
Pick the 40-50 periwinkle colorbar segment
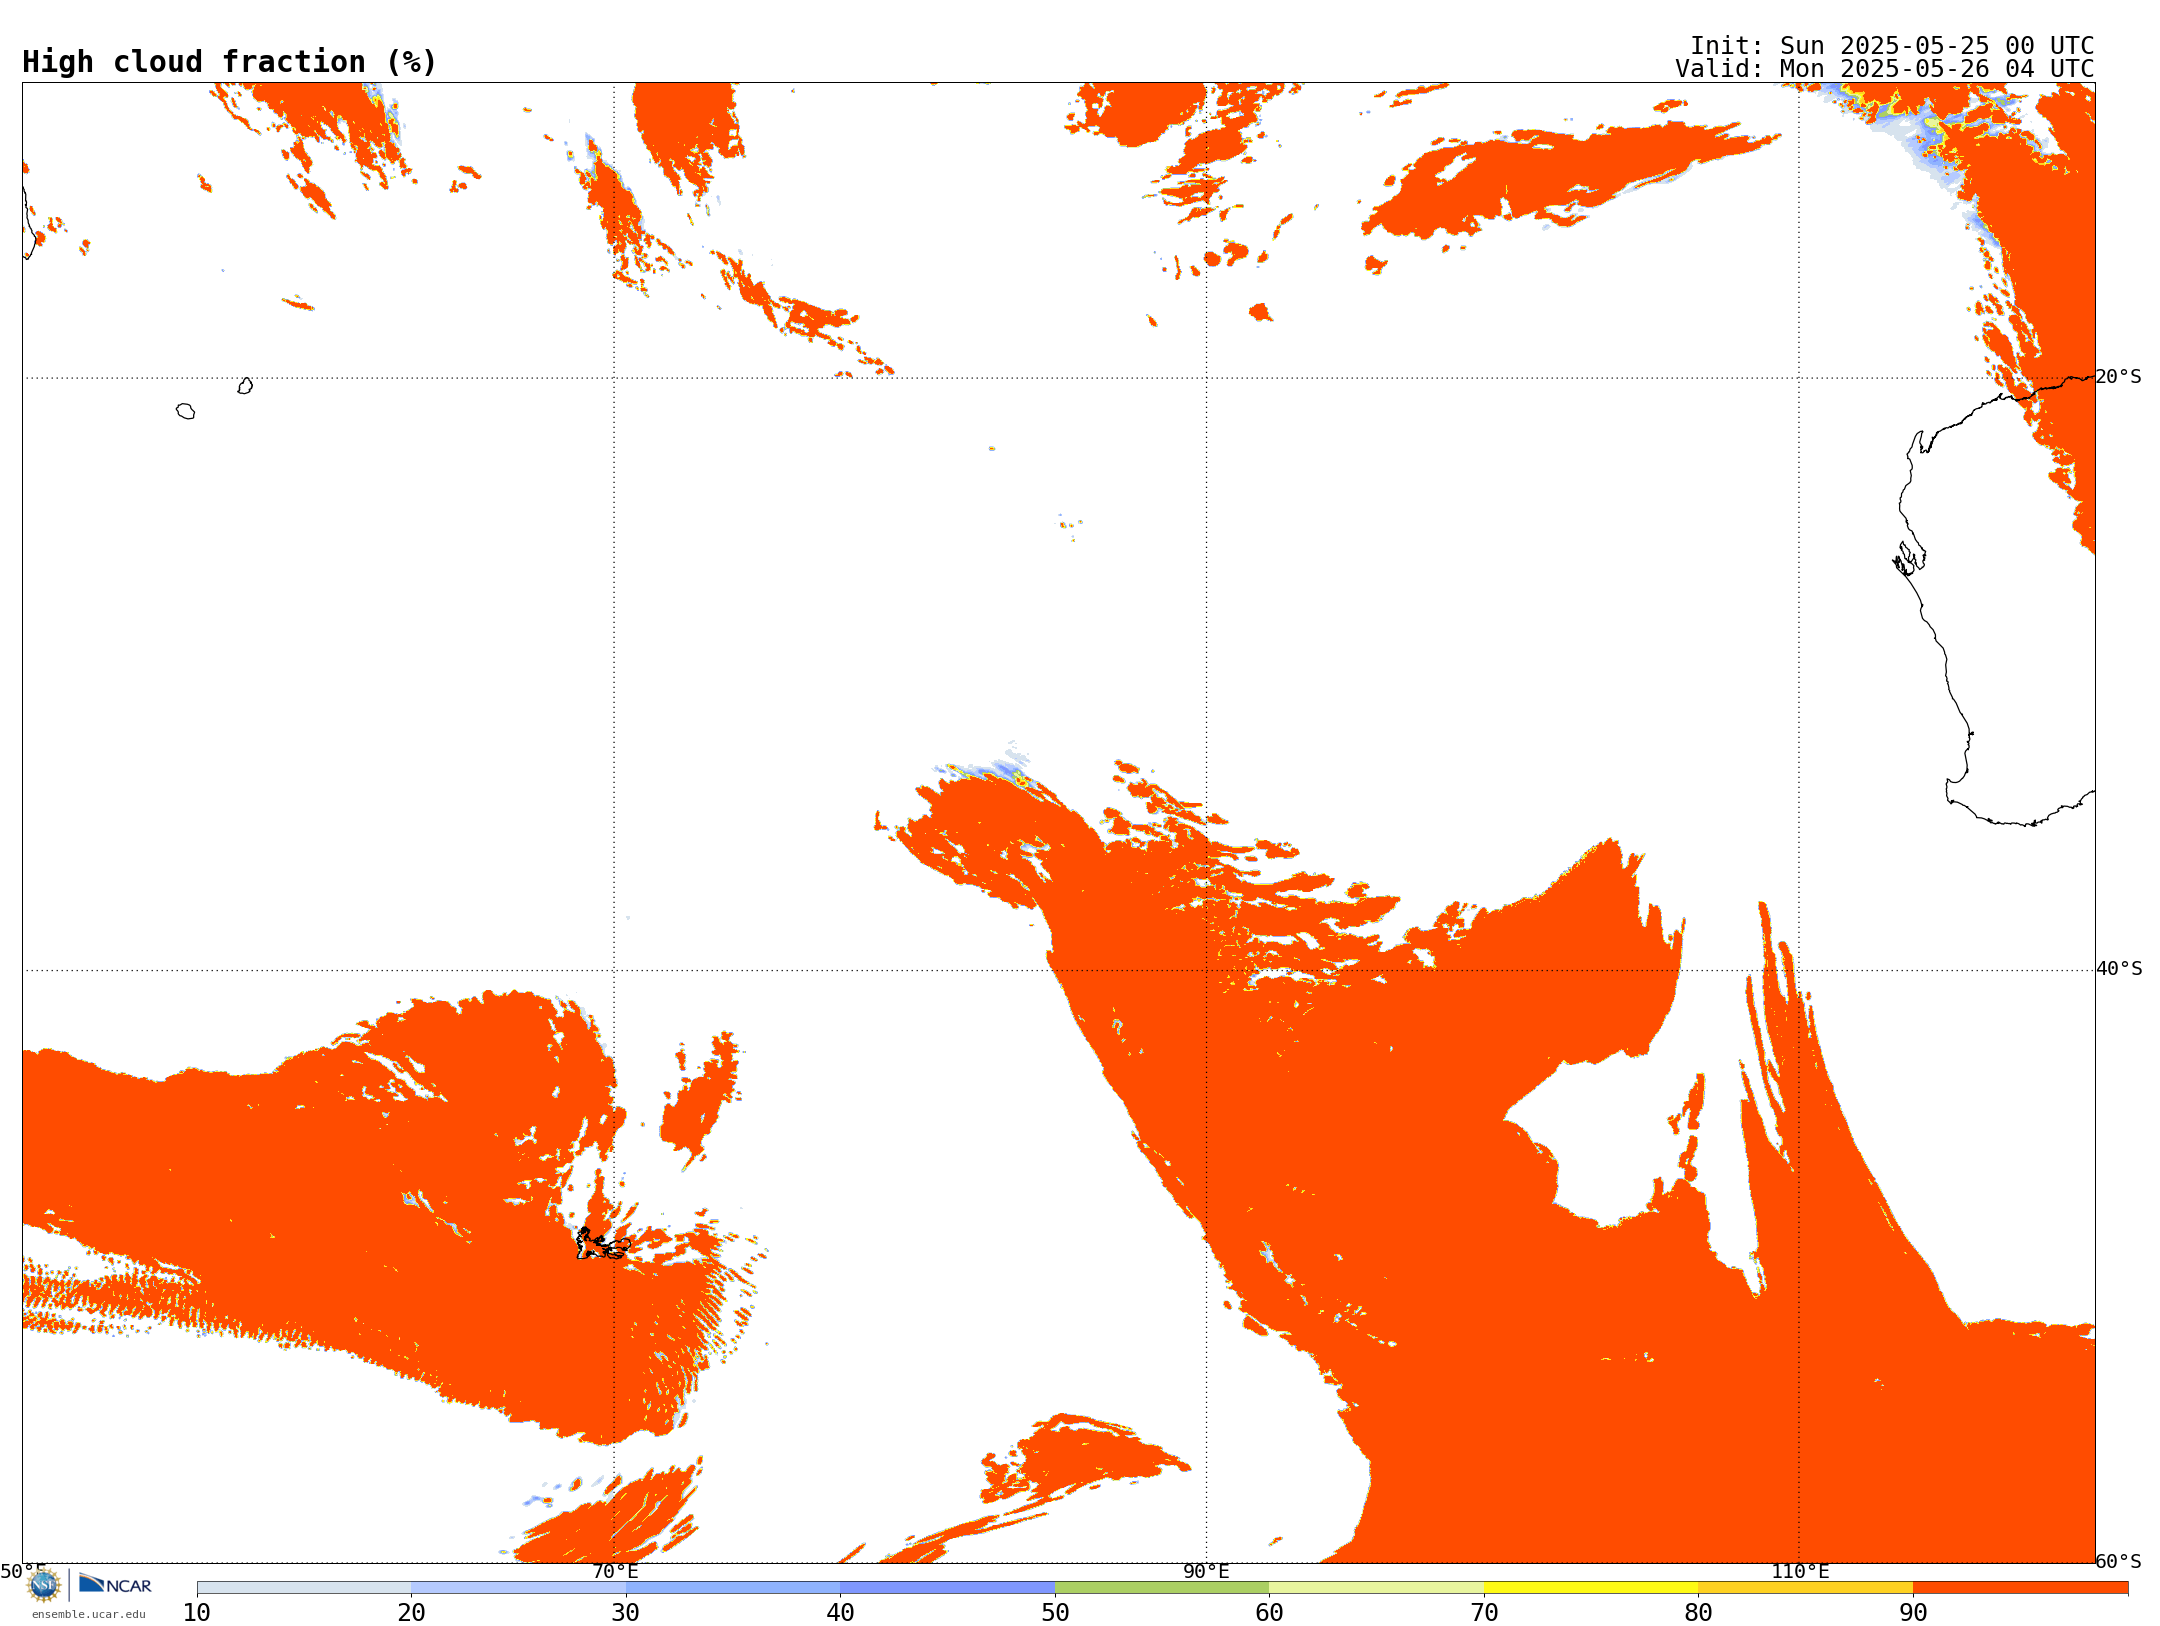(x=947, y=1588)
